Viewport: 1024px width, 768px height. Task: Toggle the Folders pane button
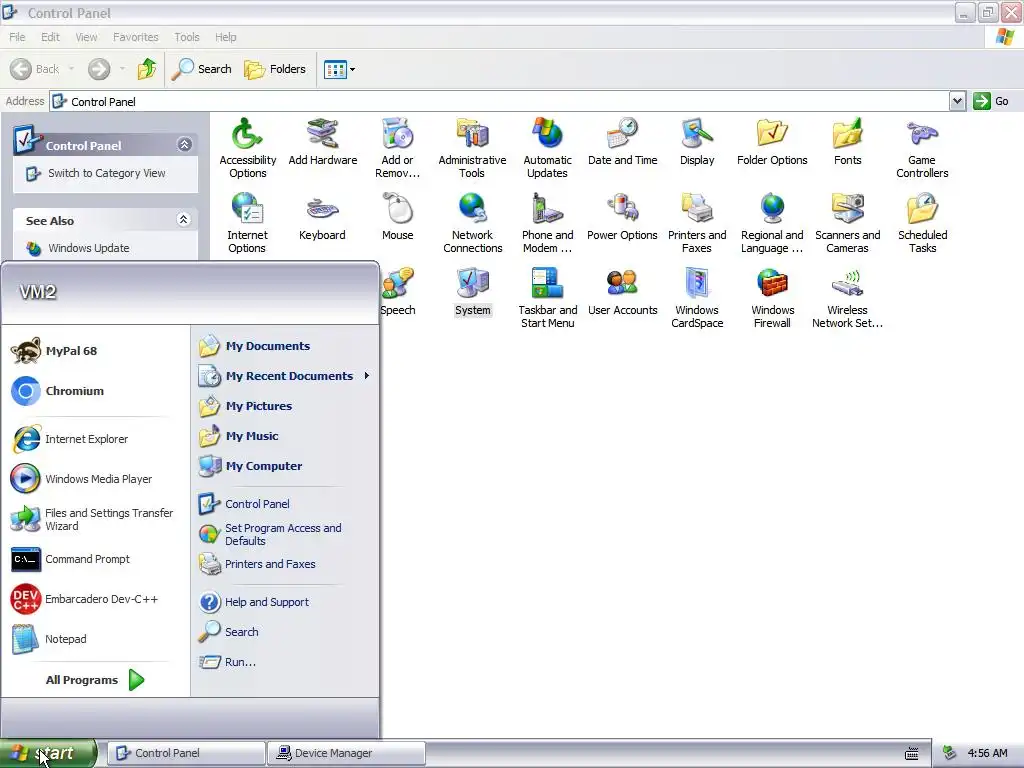[x=275, y=69]
